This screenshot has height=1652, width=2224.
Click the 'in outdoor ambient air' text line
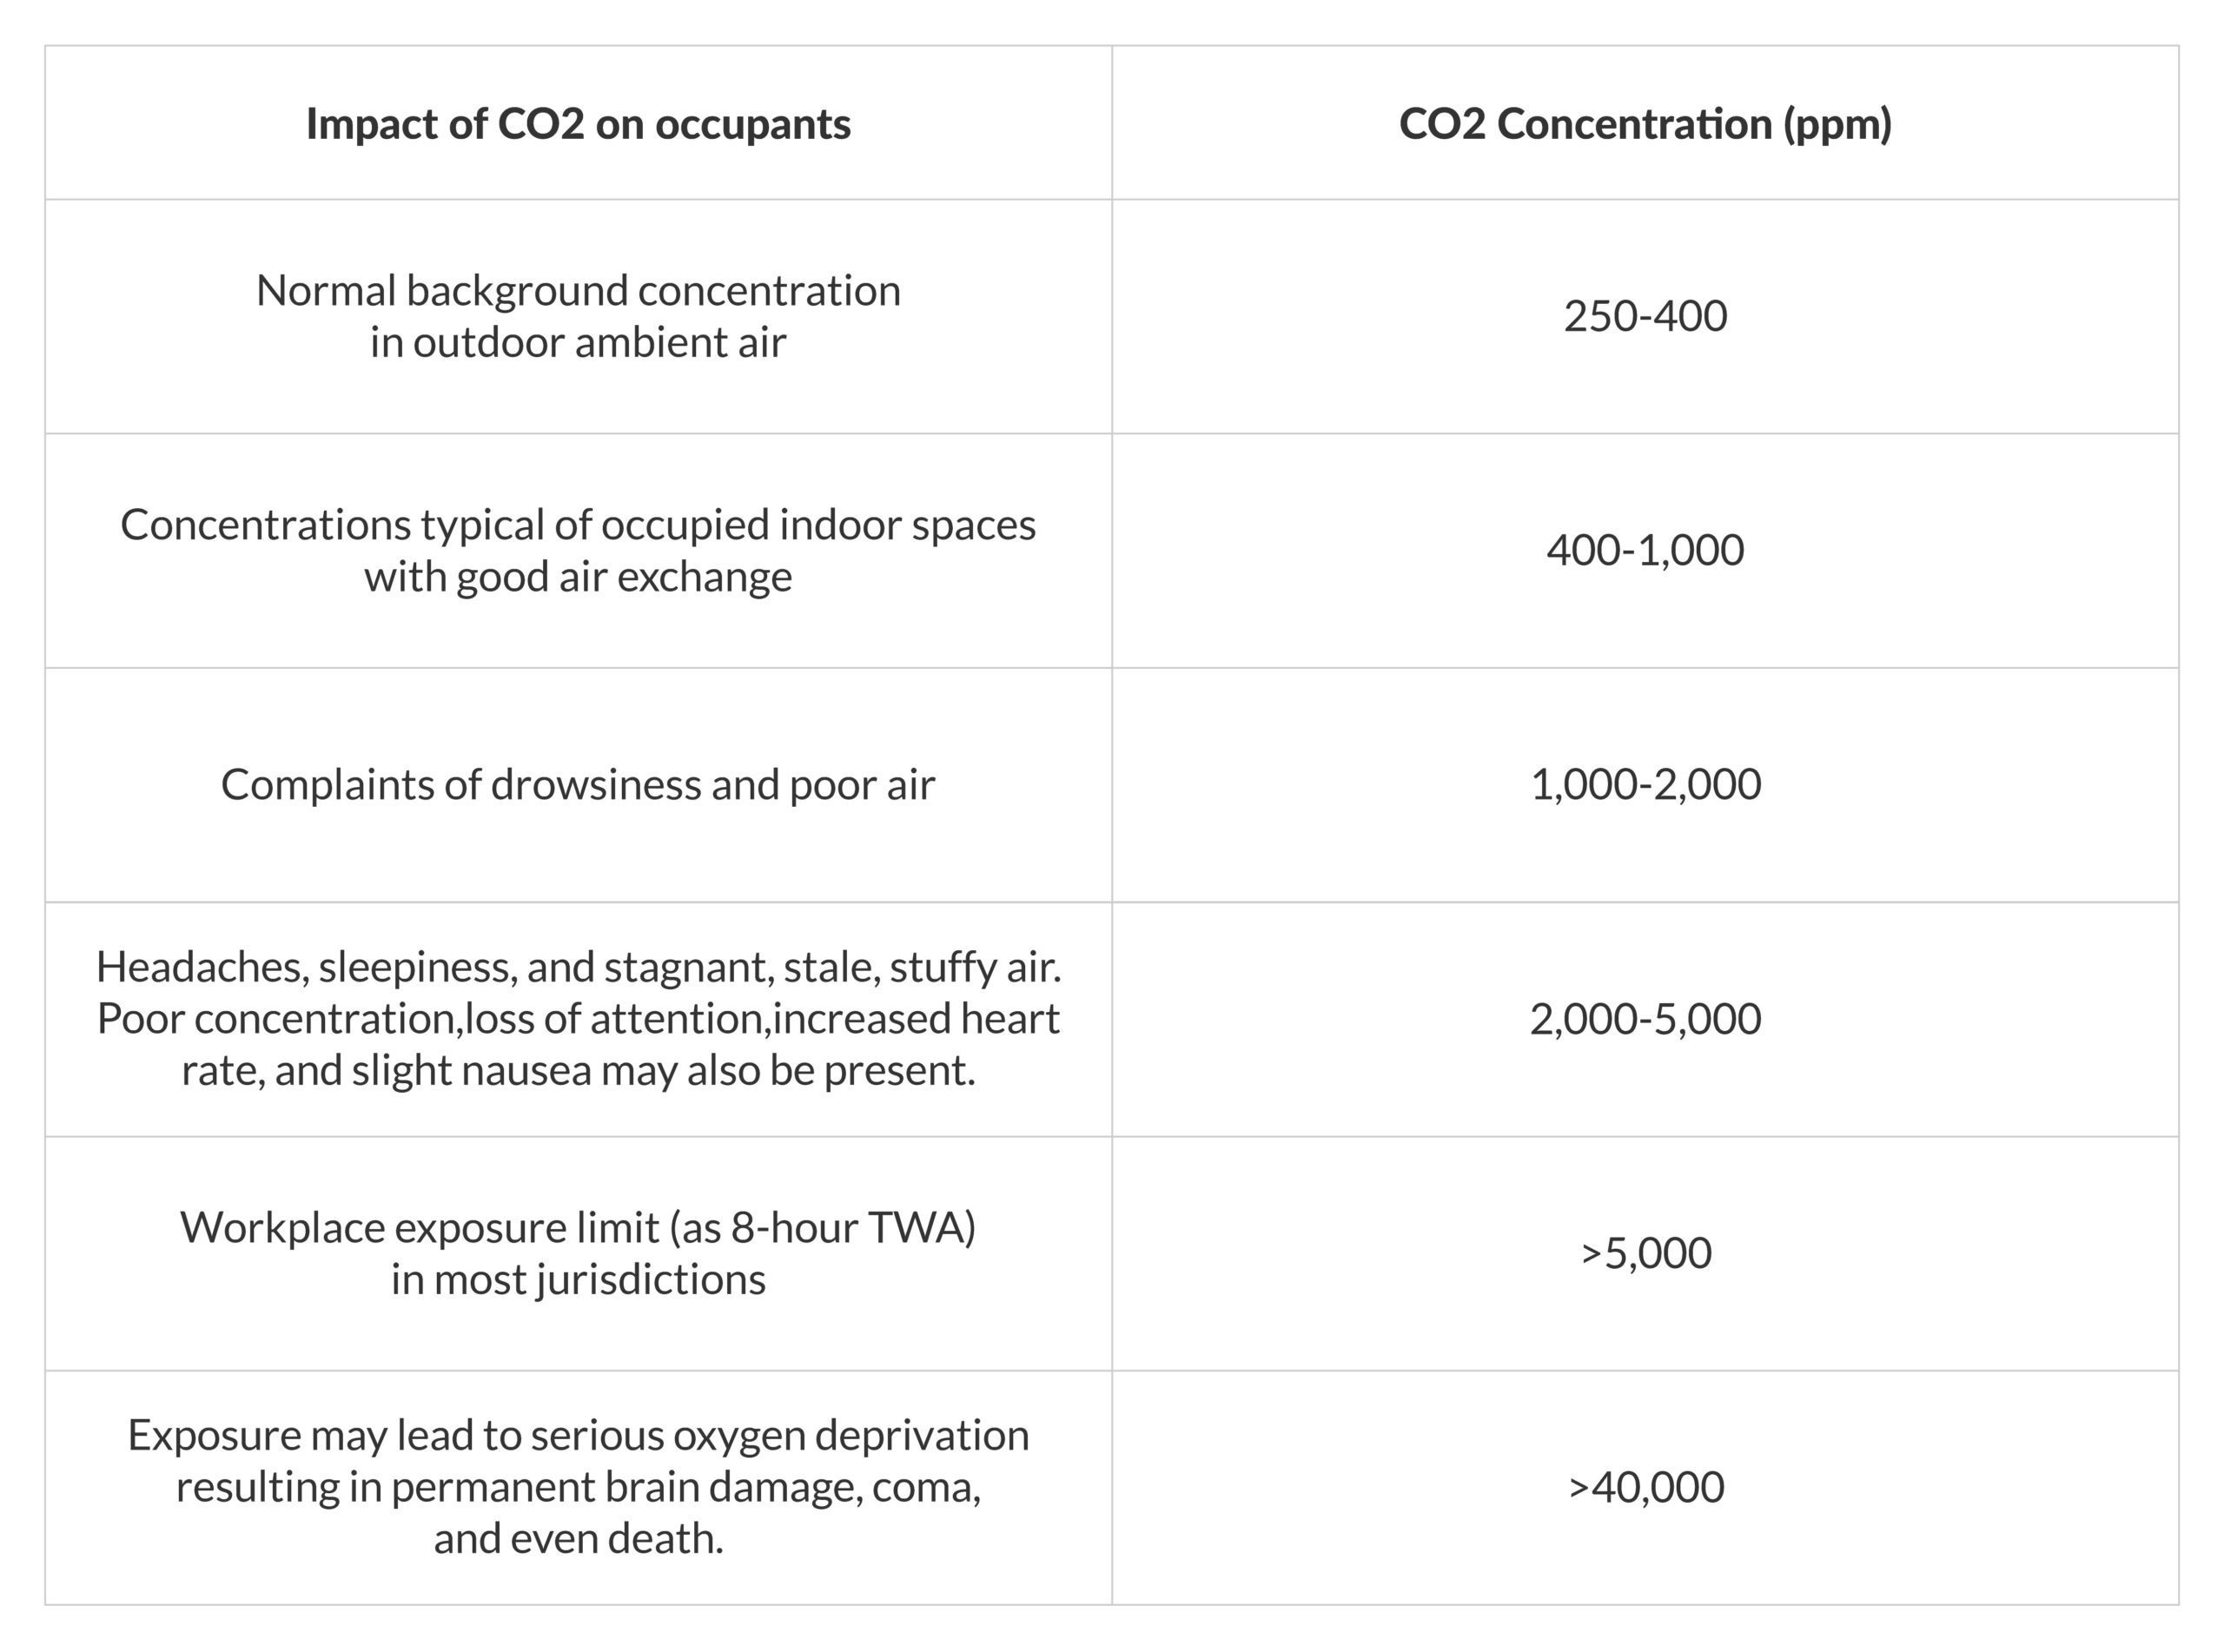(x=578, y=343)
